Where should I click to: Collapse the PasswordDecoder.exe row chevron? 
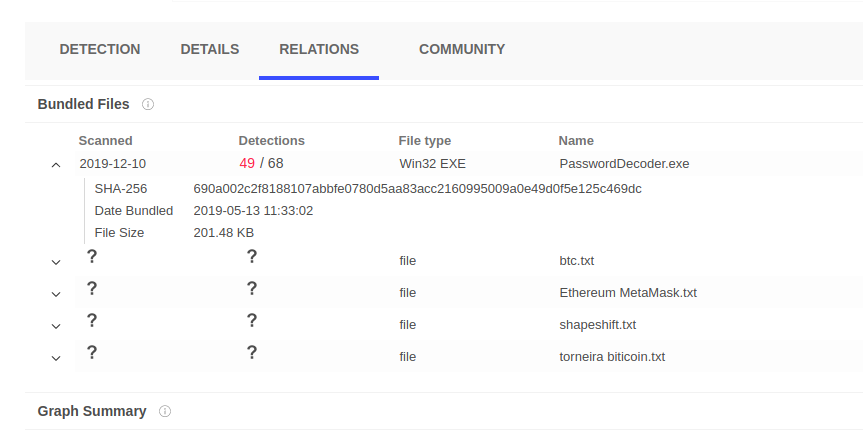pyautogui.click(x=56, y=165)
